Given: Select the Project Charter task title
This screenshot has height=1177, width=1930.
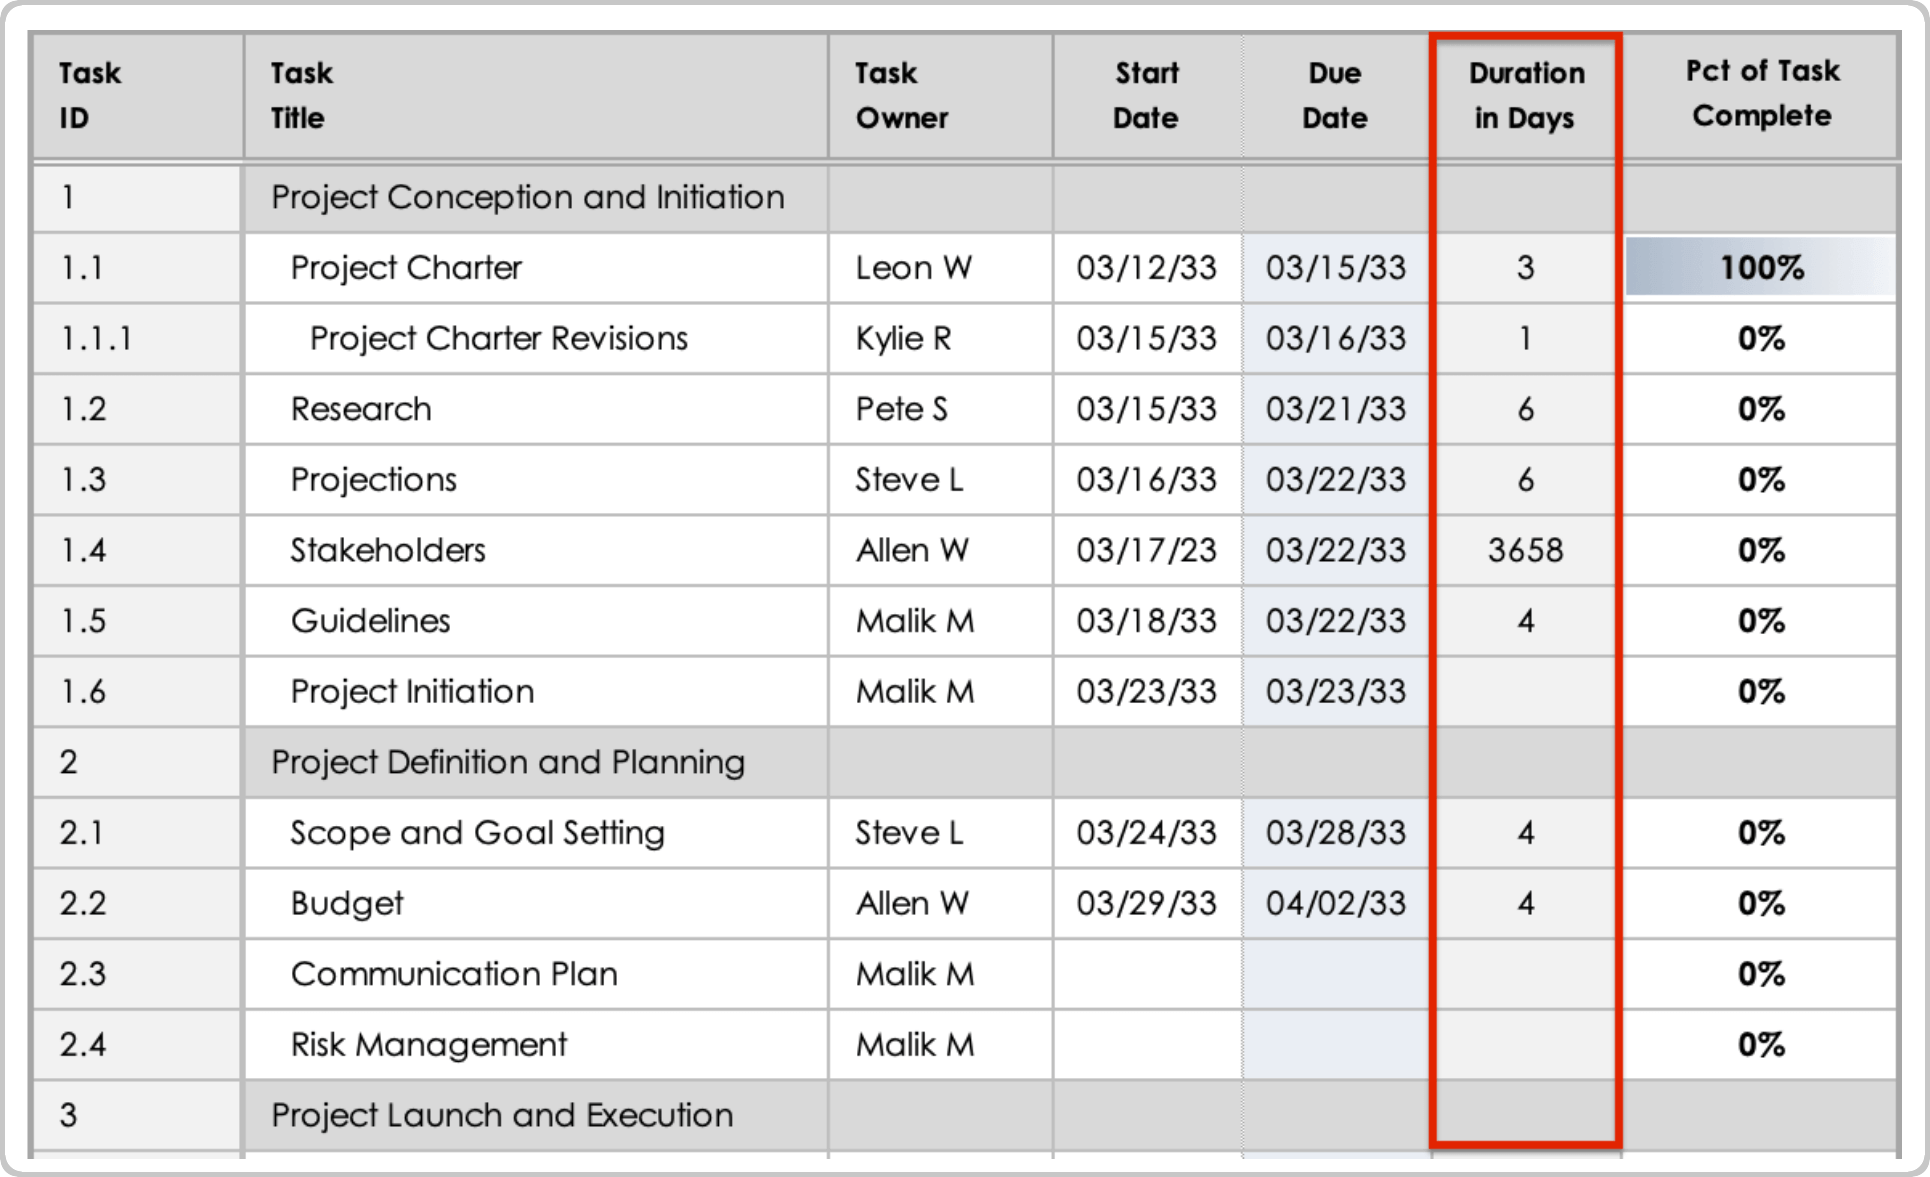Looking at the screenshot, I should (x=404, y=267).
